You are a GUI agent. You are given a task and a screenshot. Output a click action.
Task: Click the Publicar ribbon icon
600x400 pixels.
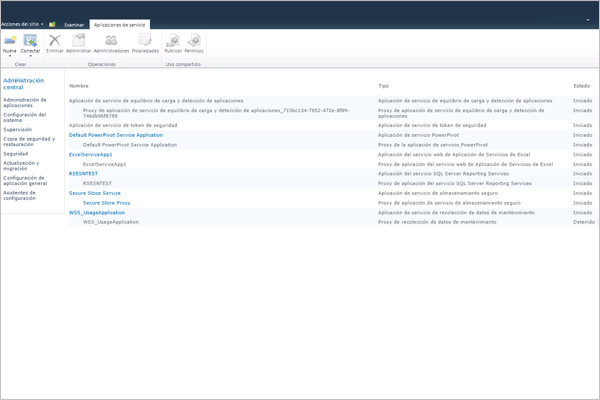pos(173,40)
